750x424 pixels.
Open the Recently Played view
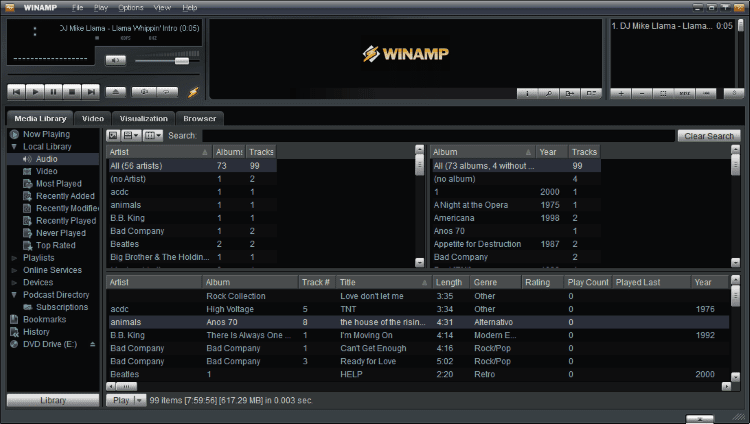66,221
